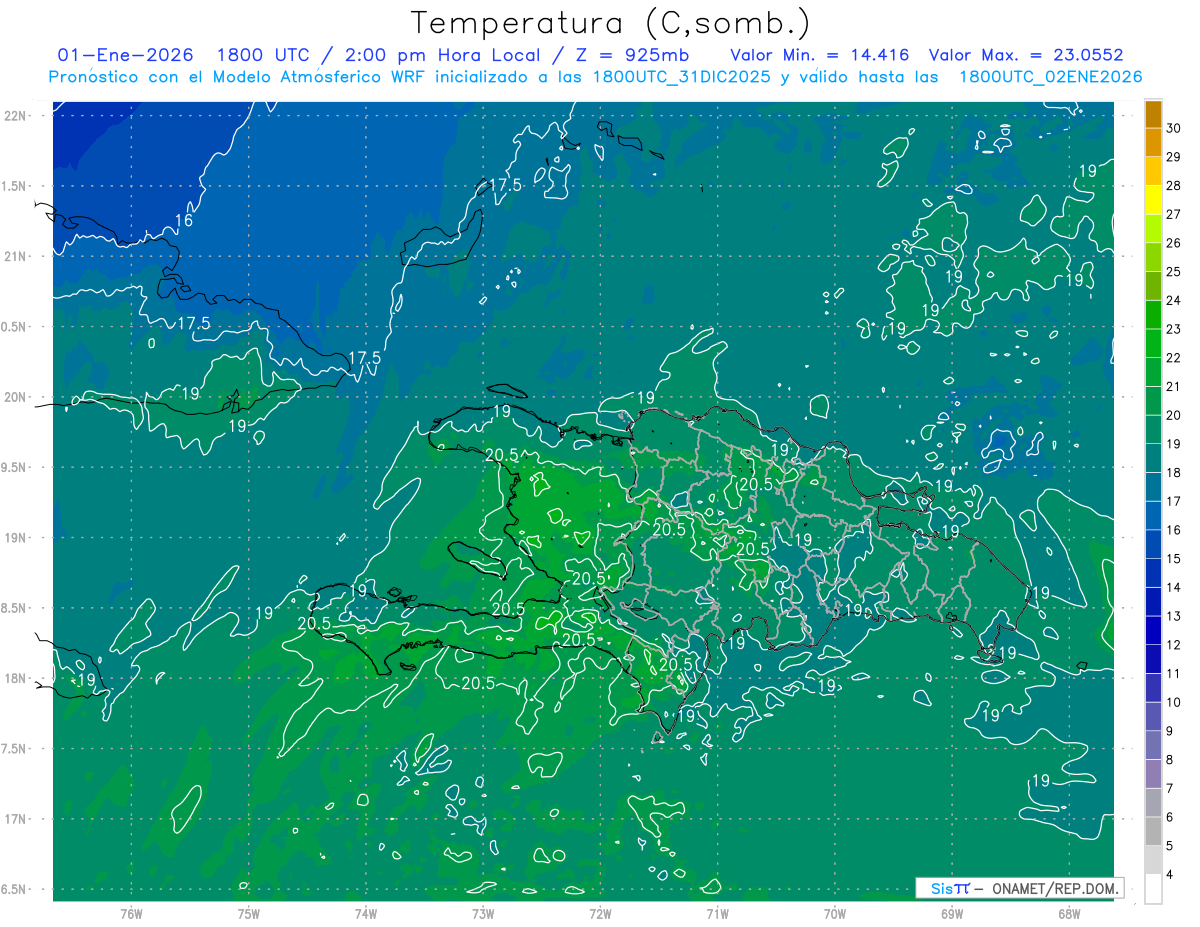Click the colorbar label '15'
Viewport: 1200px width, 927px height.
point(1174,559)
